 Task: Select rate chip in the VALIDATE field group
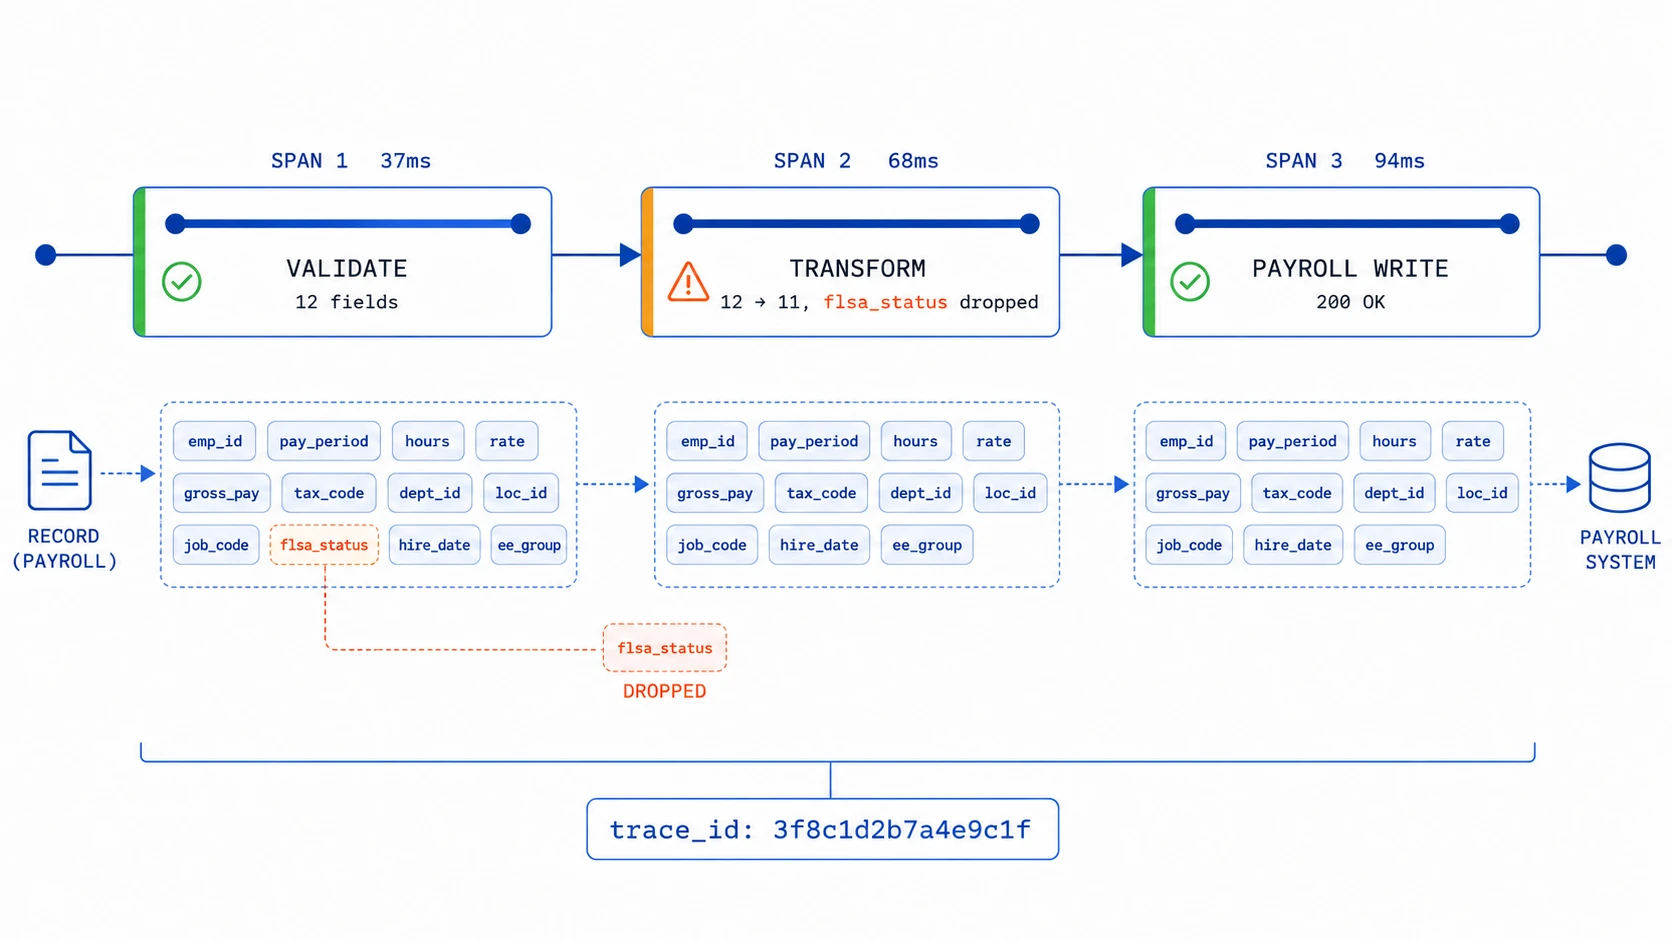click(x=507, y=441)
